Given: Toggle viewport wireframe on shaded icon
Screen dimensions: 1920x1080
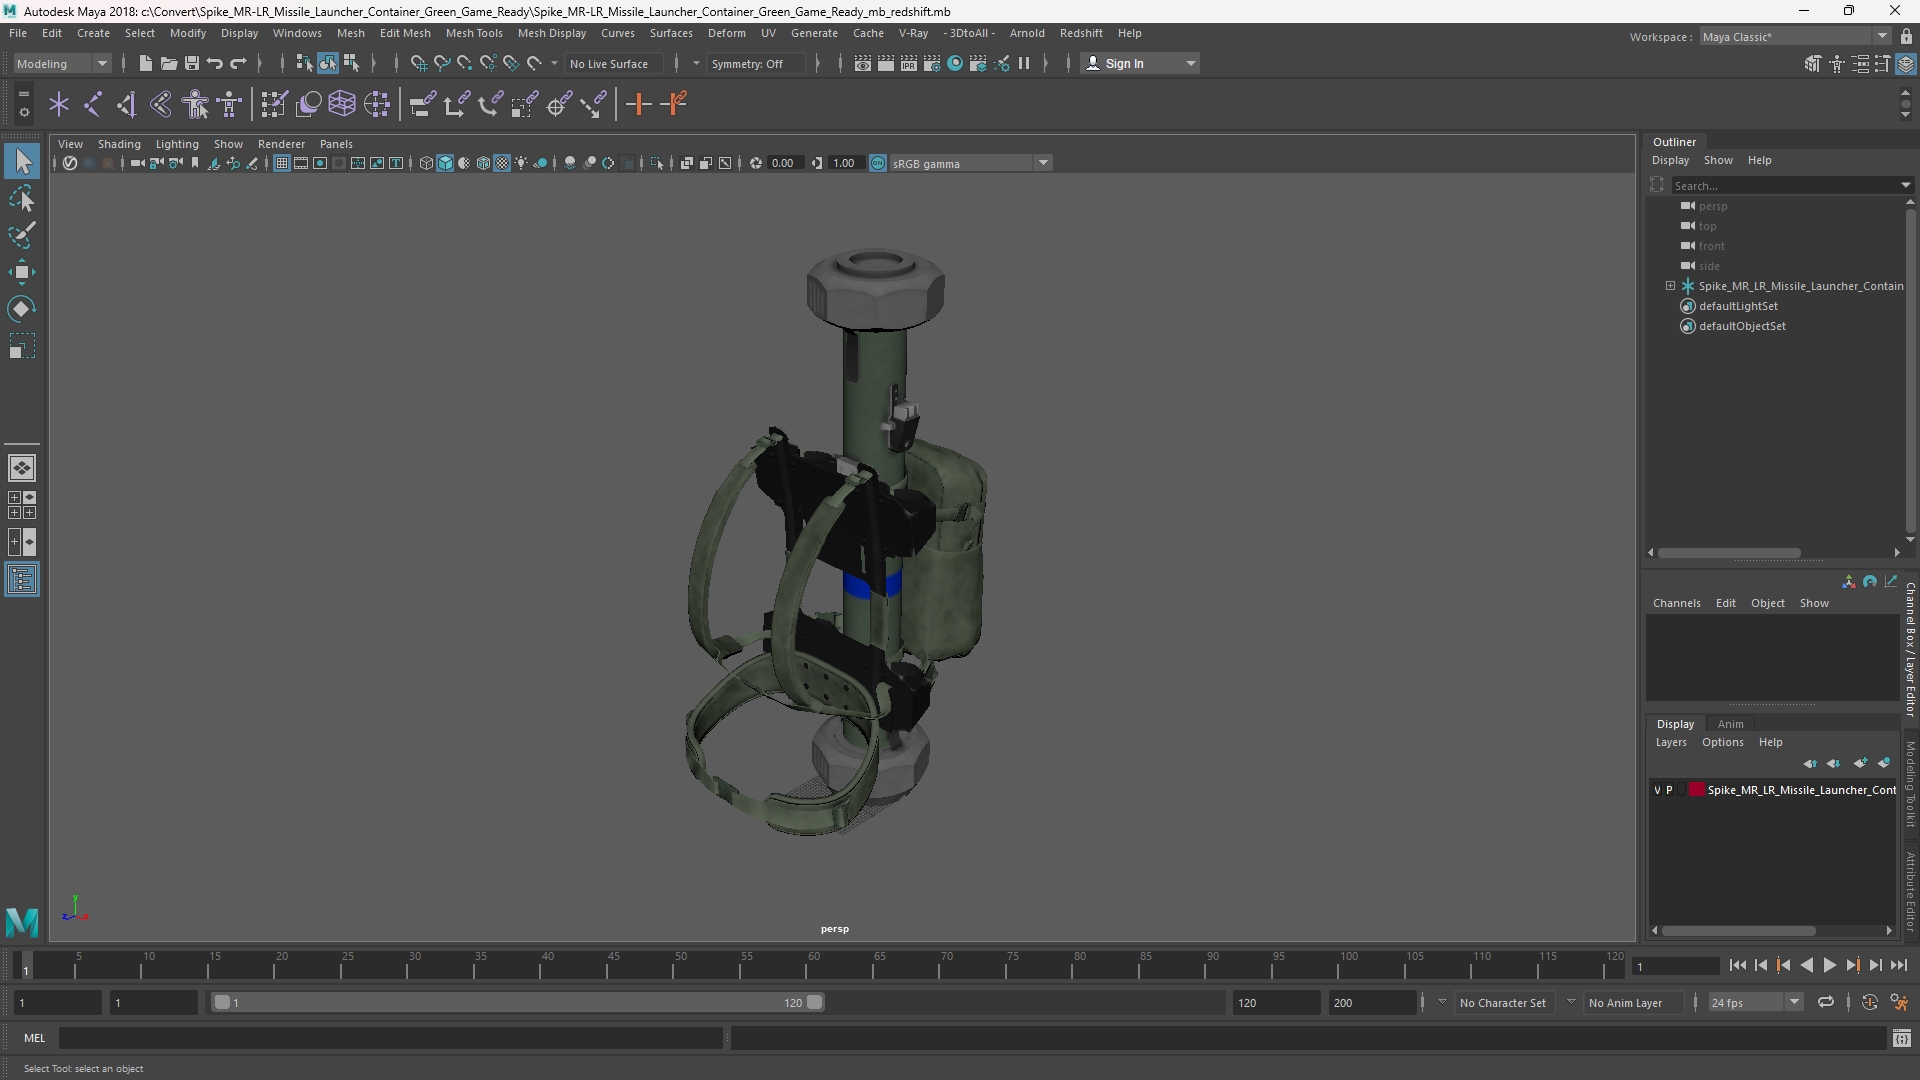Looking at the screenshot, I should pyautogui.click(x=483, y=163).
